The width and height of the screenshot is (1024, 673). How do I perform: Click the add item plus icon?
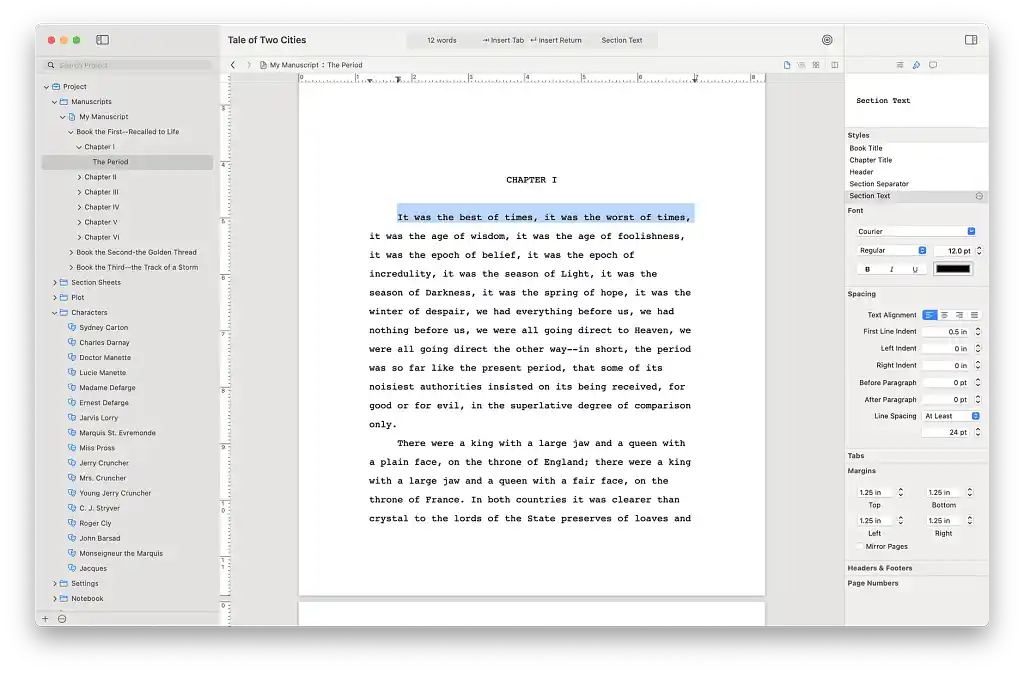[x=45, y=619]
